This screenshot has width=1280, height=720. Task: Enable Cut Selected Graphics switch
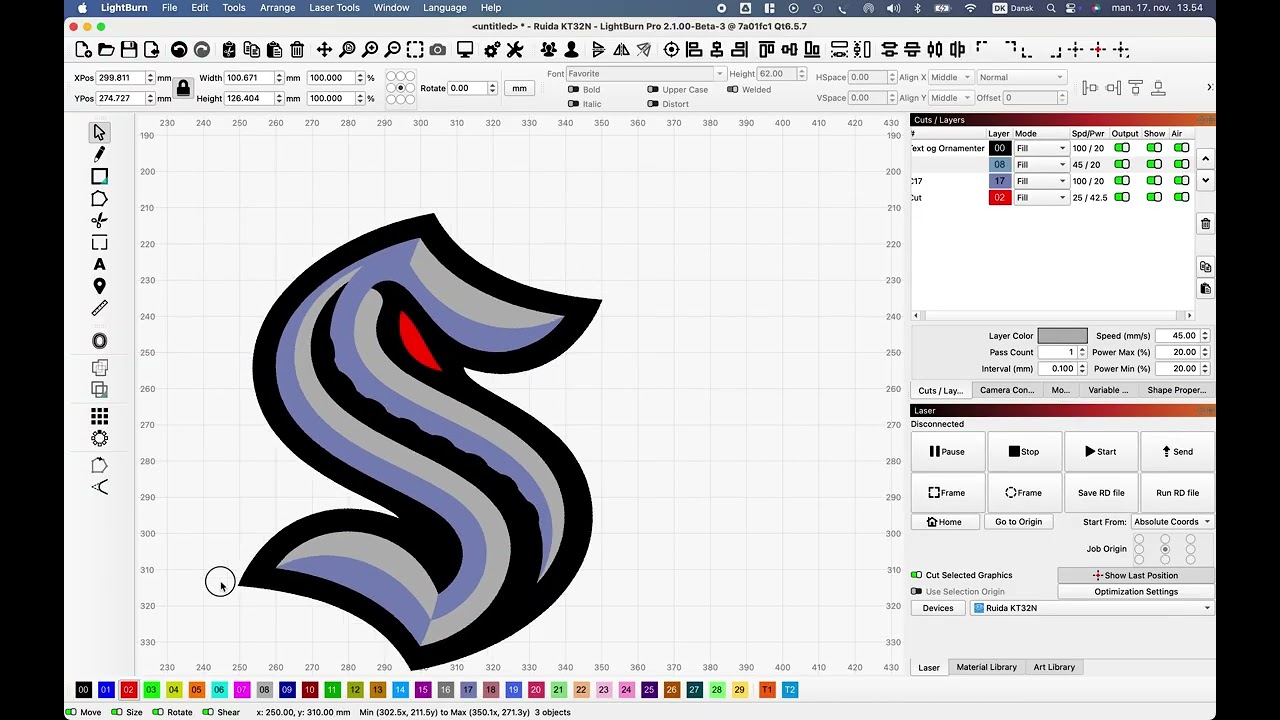(916, 575)
